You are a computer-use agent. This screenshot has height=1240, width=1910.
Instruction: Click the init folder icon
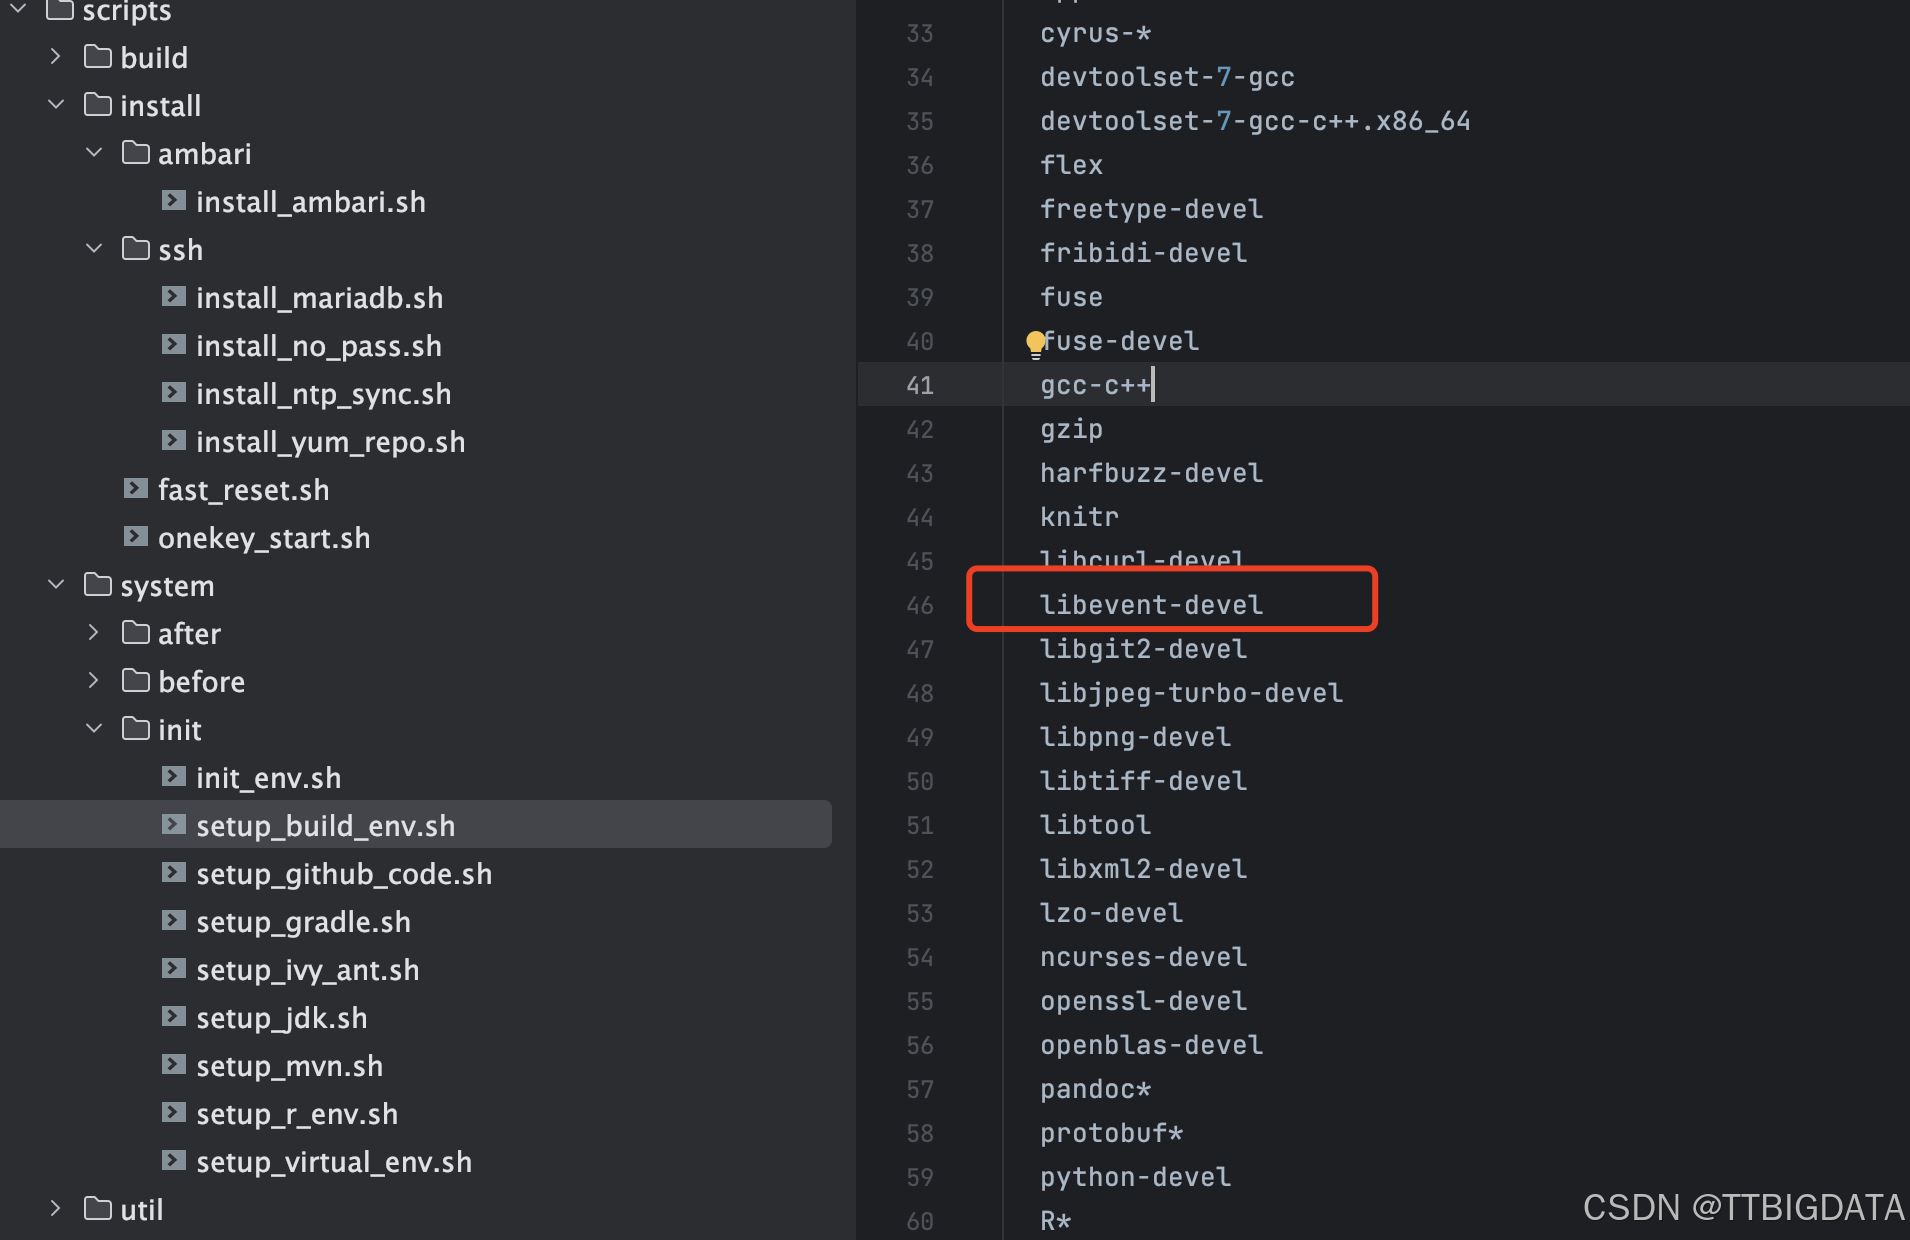(136, 728)
